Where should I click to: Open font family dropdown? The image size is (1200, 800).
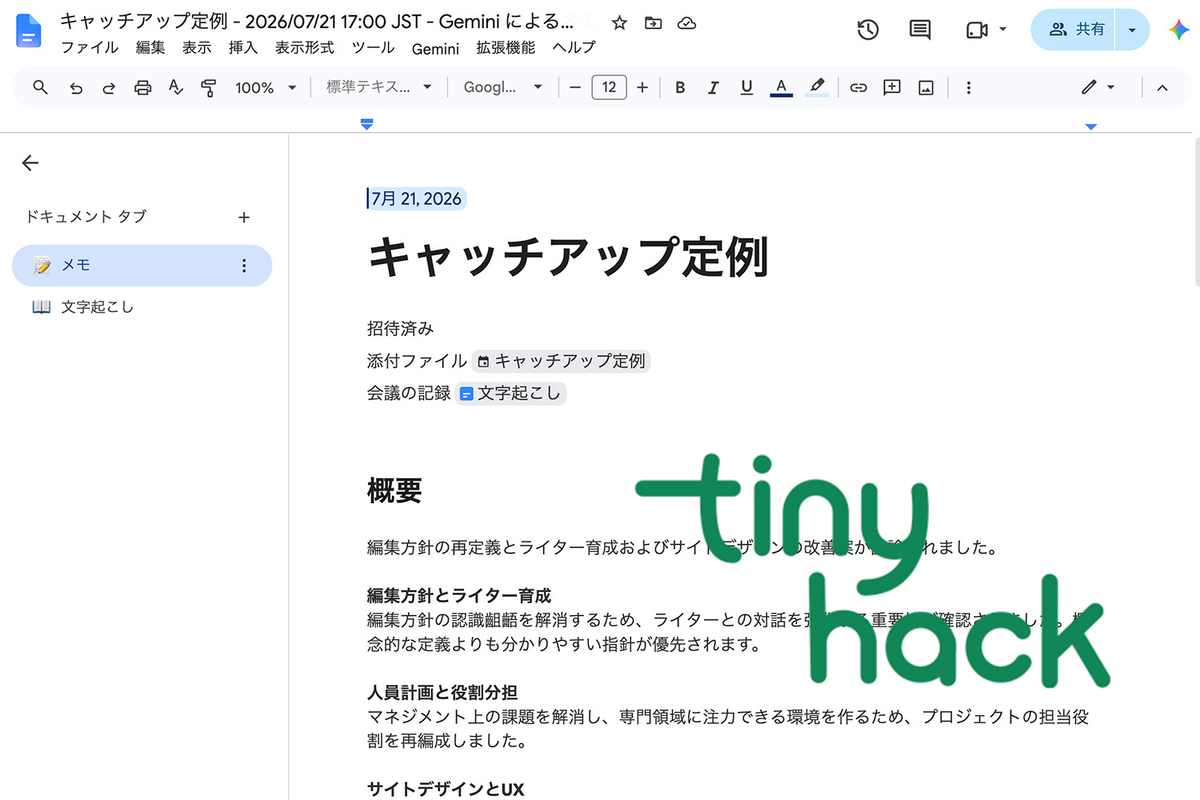click(x=503, y=88)
